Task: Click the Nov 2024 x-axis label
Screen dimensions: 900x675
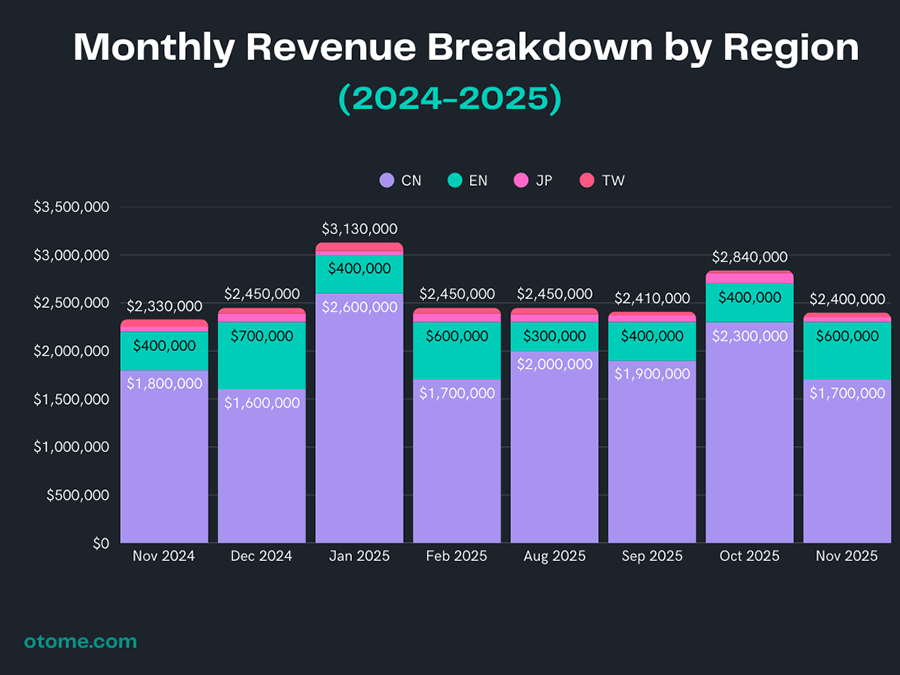Action: (x=164, y=556)
